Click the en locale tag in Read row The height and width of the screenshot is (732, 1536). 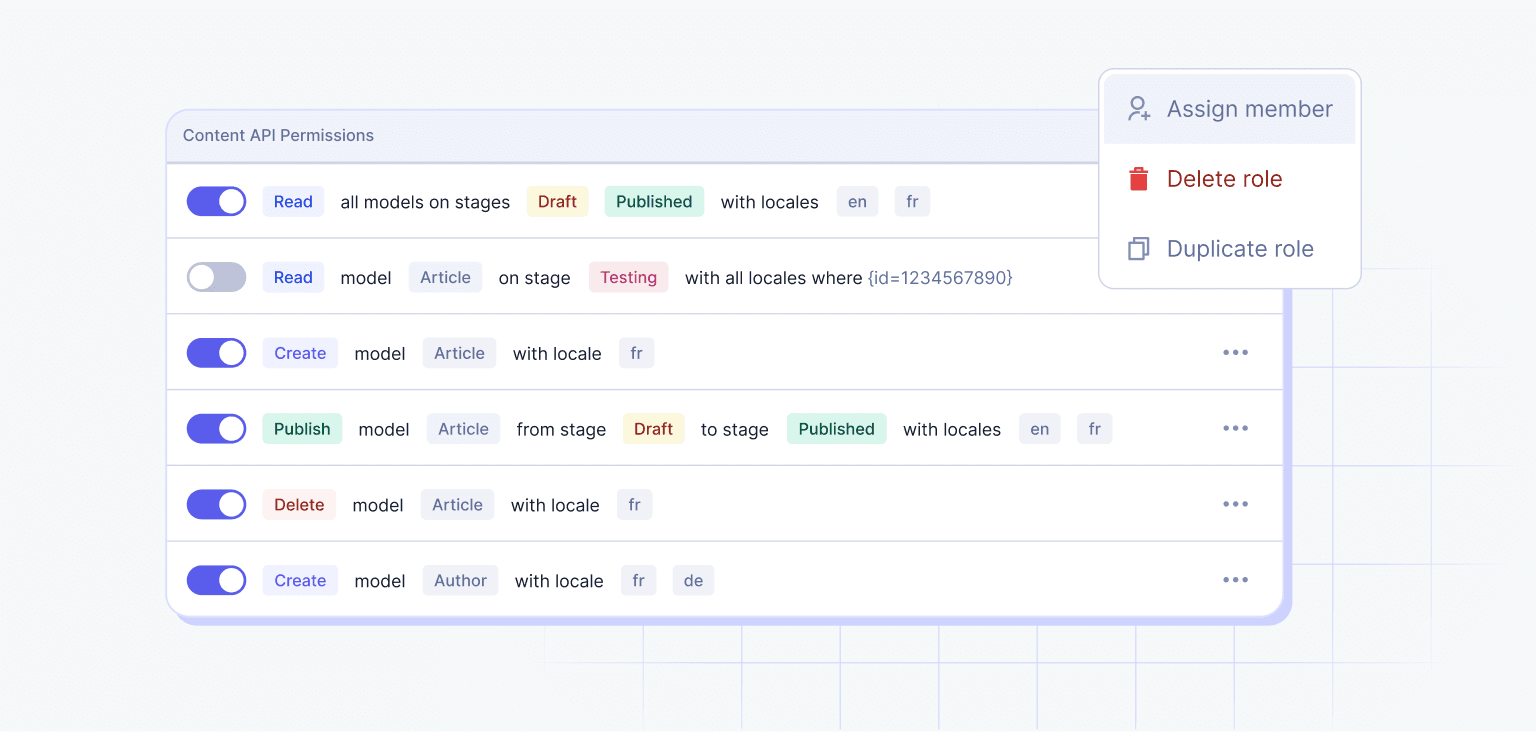(857, 201)
